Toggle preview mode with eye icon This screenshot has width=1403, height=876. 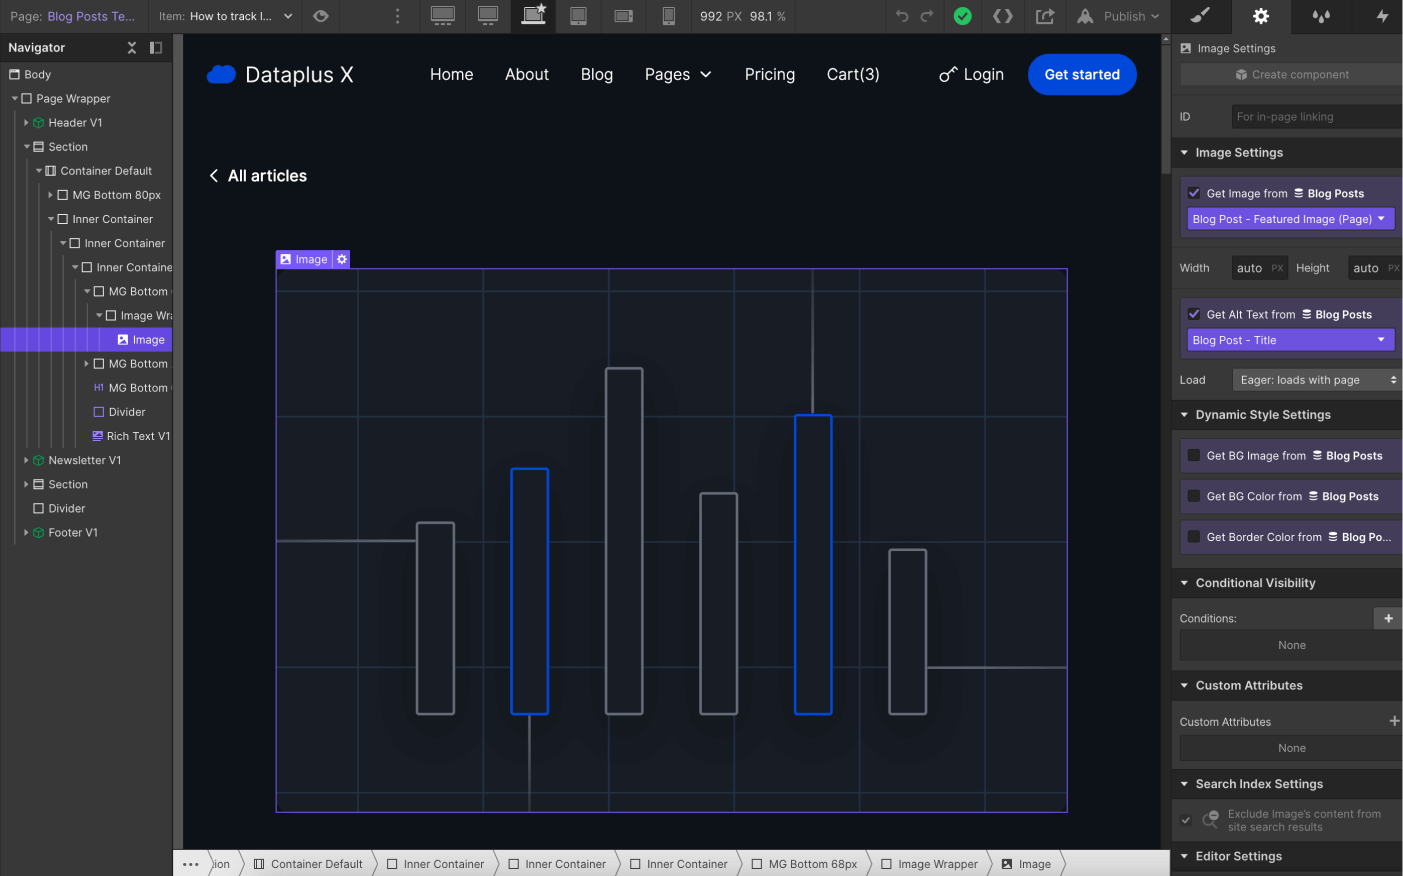pyautogui.click(x=321, y=16)
